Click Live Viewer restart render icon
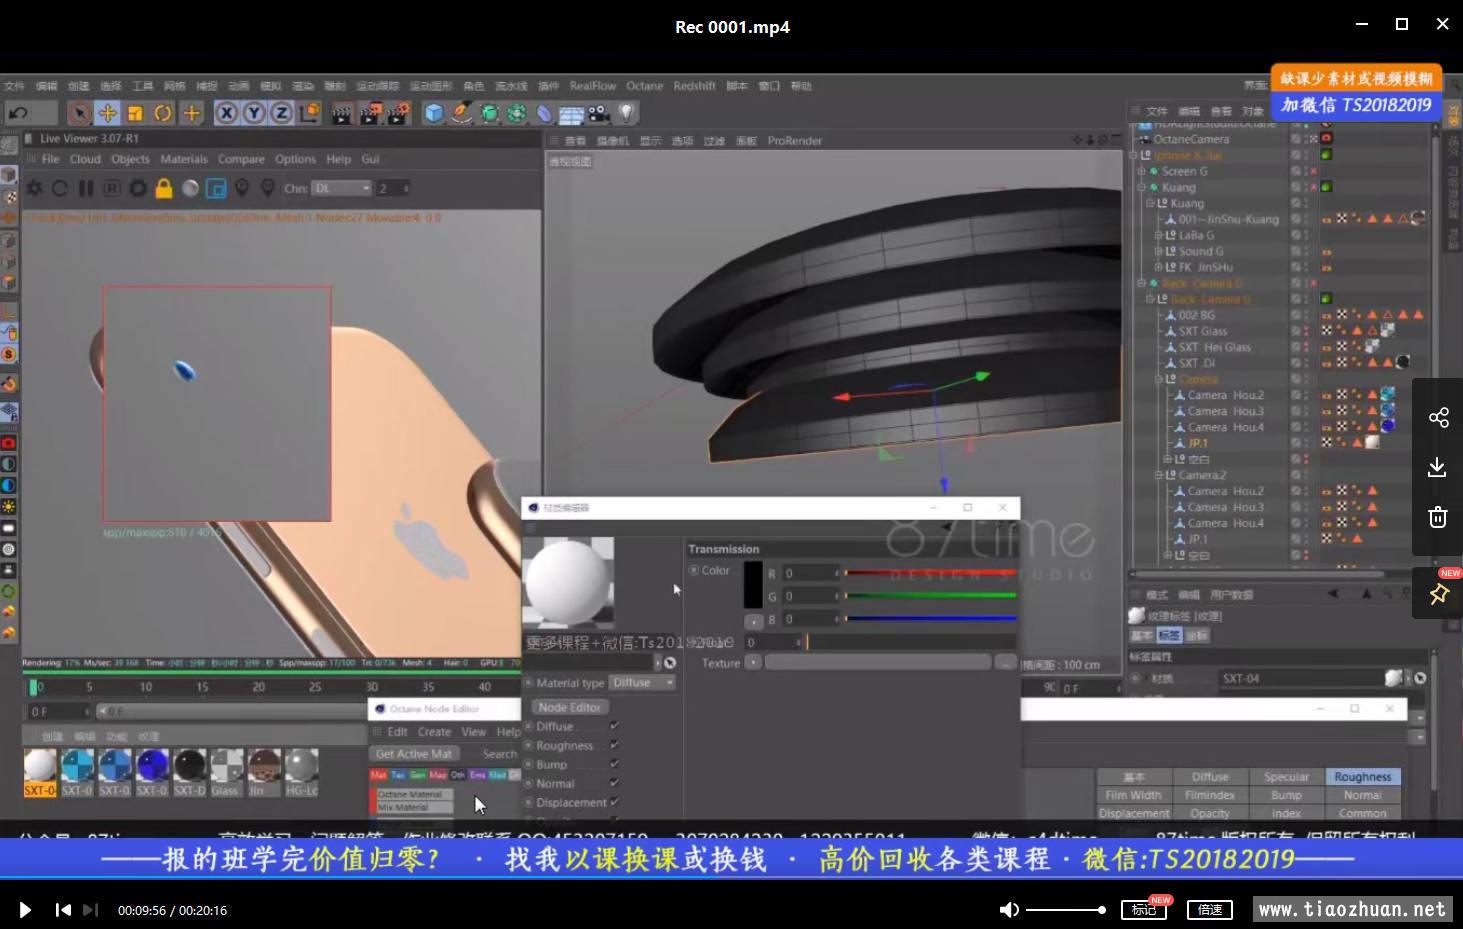 [60, 188]
